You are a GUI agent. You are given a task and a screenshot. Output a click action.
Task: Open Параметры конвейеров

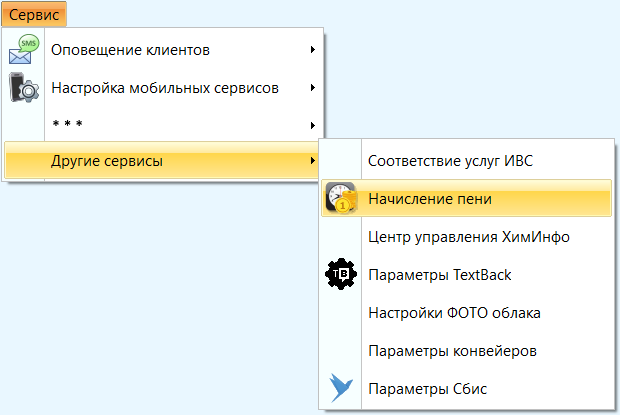click(x=467, y=351)
